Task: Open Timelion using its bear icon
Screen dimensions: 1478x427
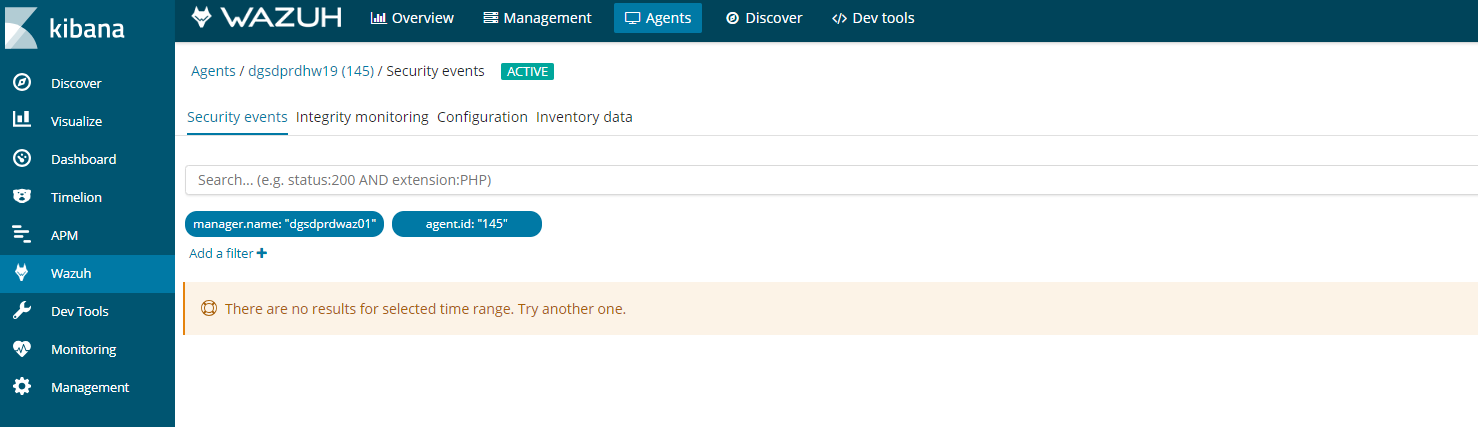Action: click(x=21, y=197)
